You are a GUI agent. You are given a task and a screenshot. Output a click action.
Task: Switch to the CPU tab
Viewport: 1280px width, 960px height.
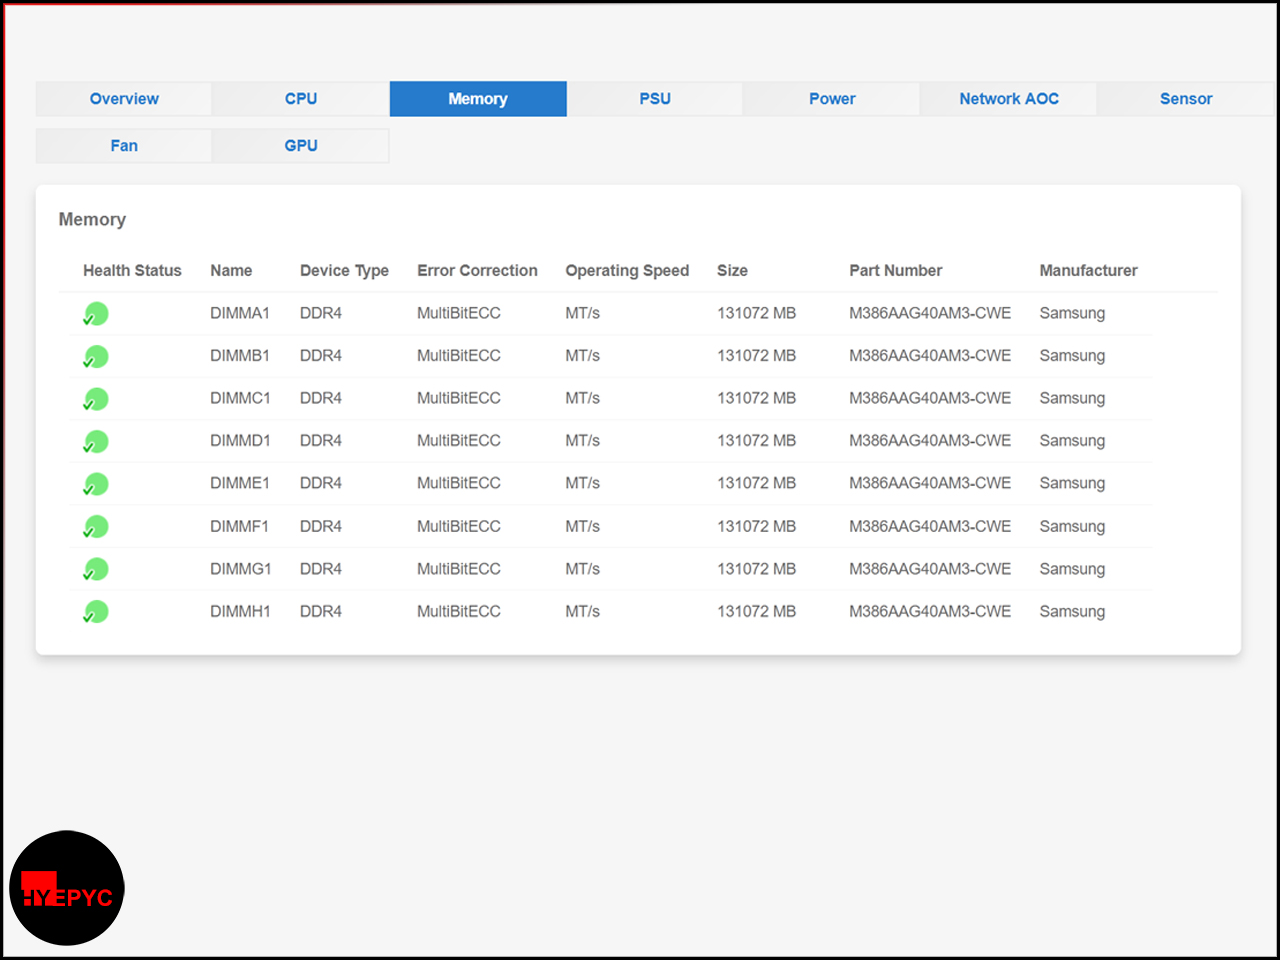pyautogui.click(x=301, y=99)
